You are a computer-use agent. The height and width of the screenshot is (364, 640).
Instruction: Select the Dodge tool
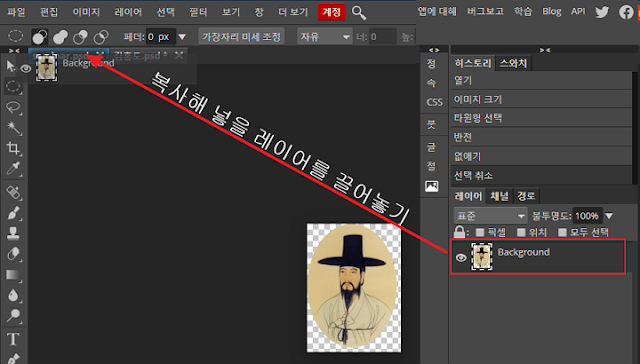[x=13, y=315]
